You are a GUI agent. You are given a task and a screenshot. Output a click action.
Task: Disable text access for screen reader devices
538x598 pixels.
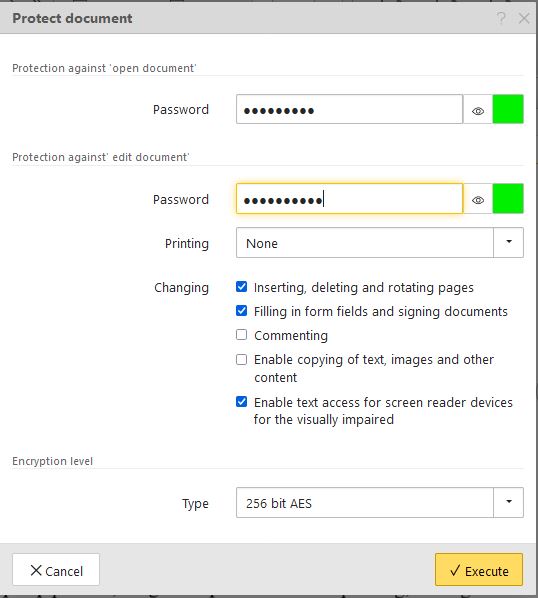tap(241, 402)
